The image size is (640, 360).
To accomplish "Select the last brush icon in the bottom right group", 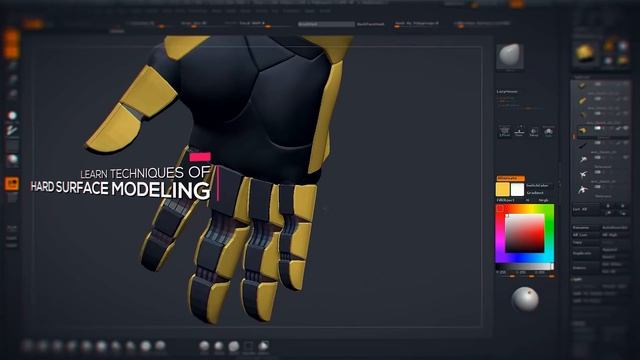I will [x=264, y=346].
